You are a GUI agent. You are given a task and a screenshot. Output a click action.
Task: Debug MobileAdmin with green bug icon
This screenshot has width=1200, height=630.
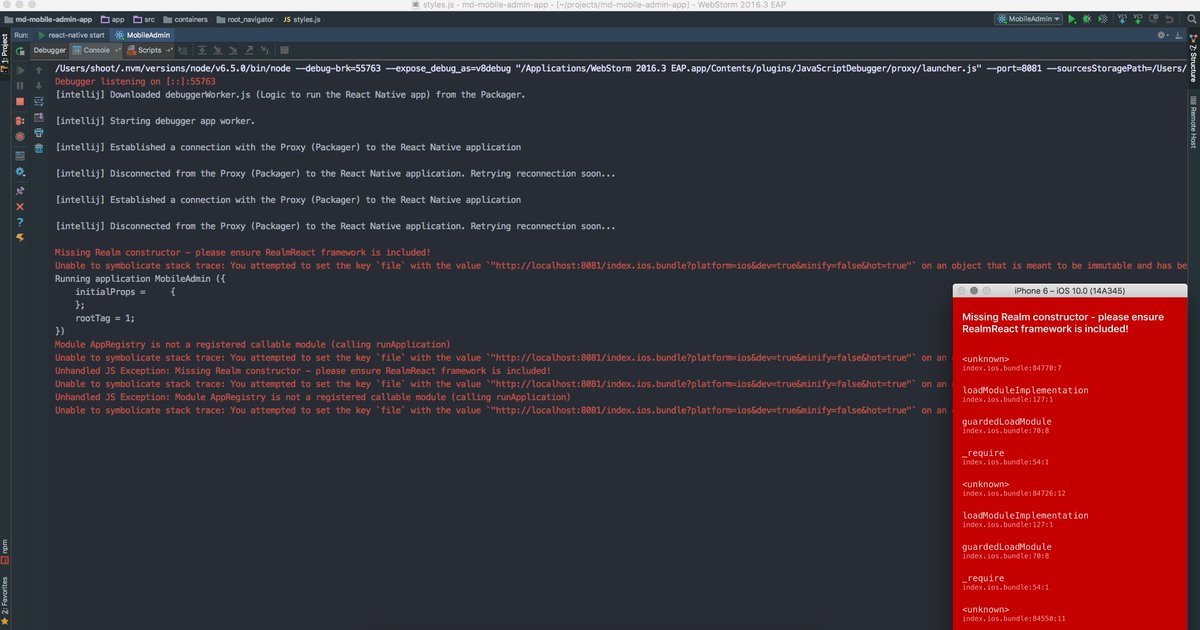(1085, 19)
